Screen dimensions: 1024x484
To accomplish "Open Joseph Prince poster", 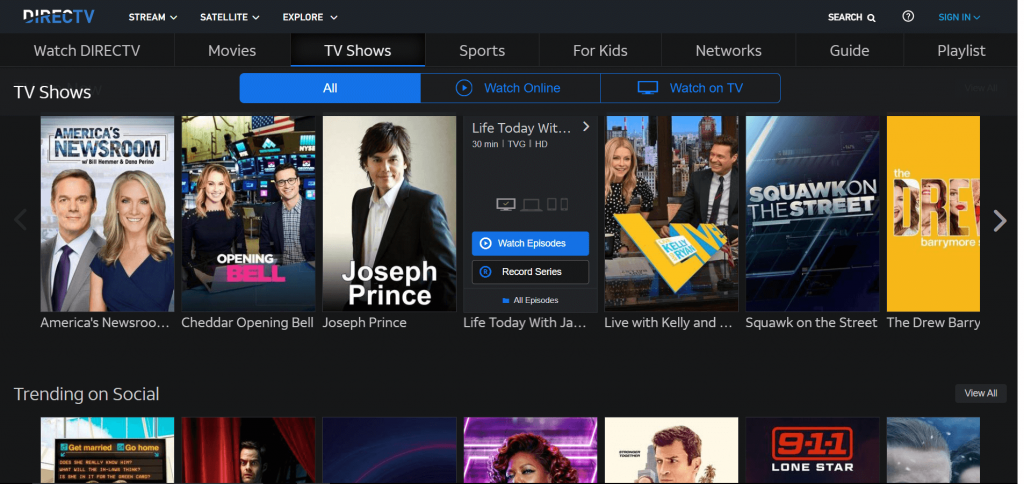I will tap(389, 214).
